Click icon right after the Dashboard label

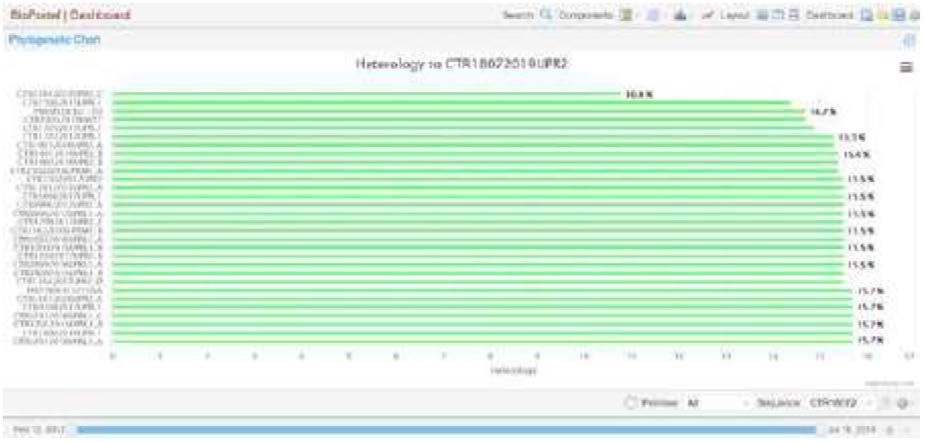(868, 15)
